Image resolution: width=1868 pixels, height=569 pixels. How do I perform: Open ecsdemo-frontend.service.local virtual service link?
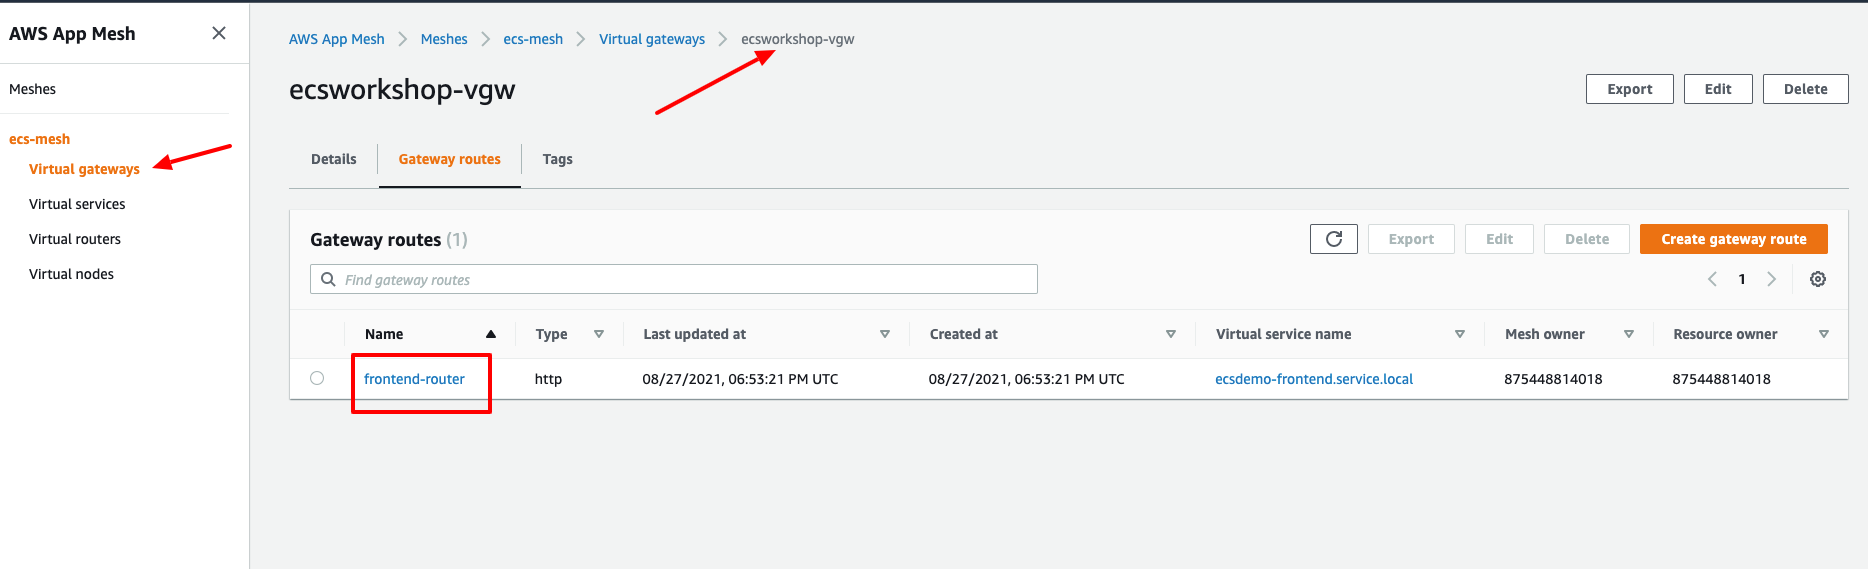click(x=1313, y=379)
